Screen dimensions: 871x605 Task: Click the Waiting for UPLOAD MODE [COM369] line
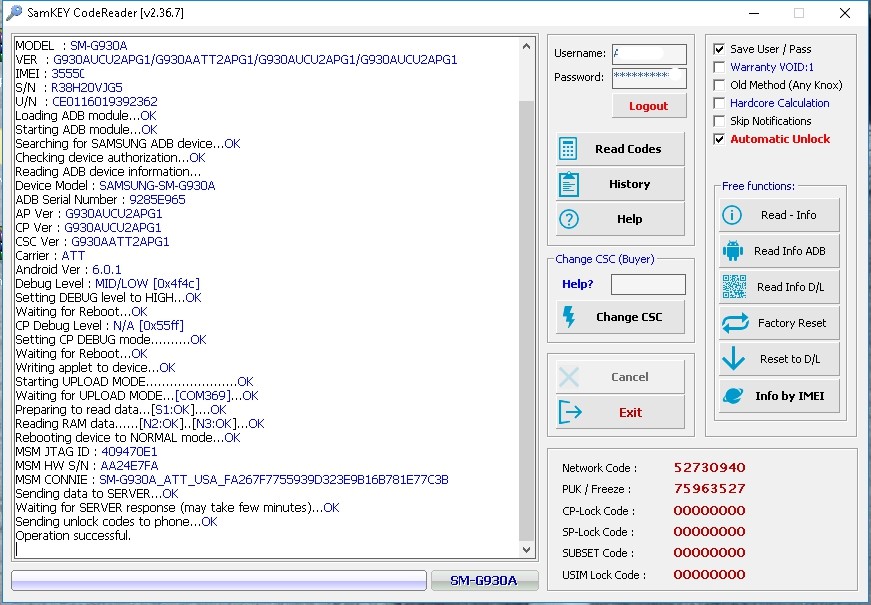coord(137,396)
